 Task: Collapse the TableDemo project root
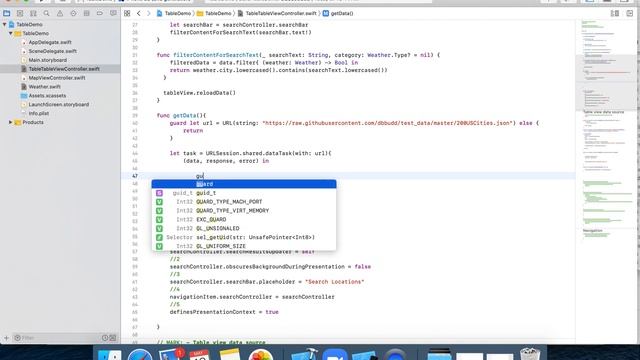pos(4,24)
